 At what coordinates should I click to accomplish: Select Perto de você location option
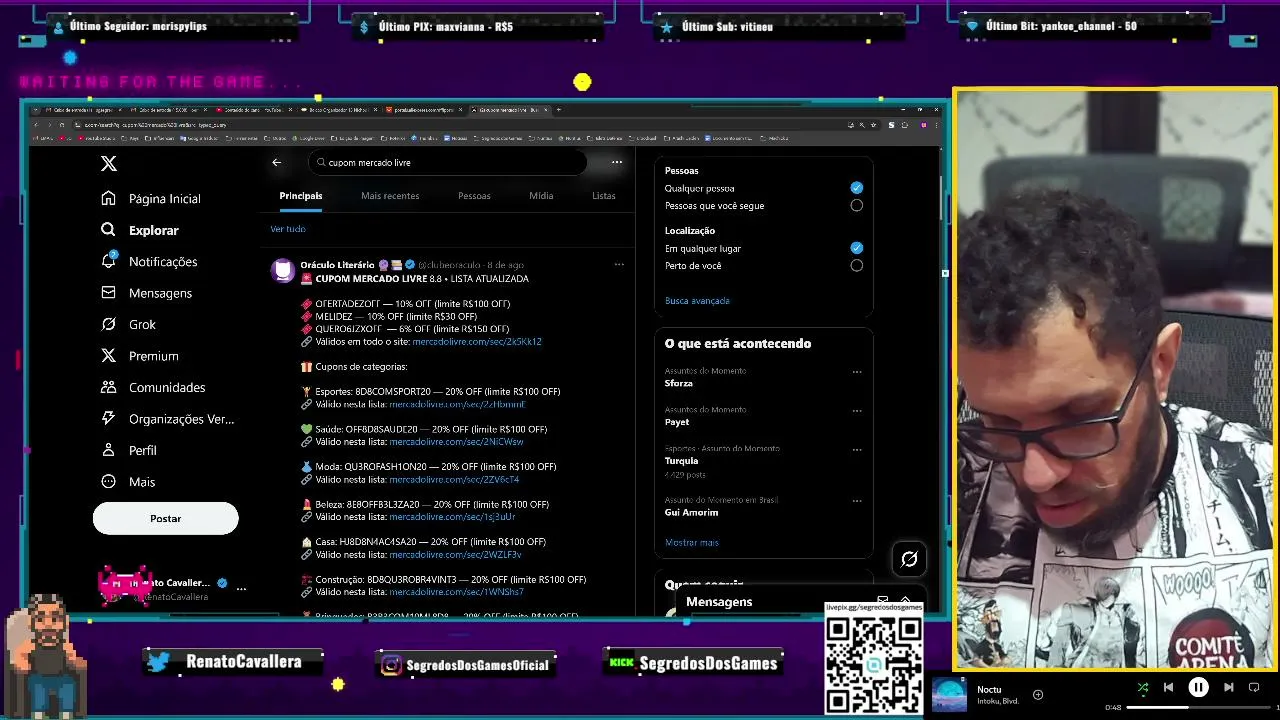click(x=856, y=265)
